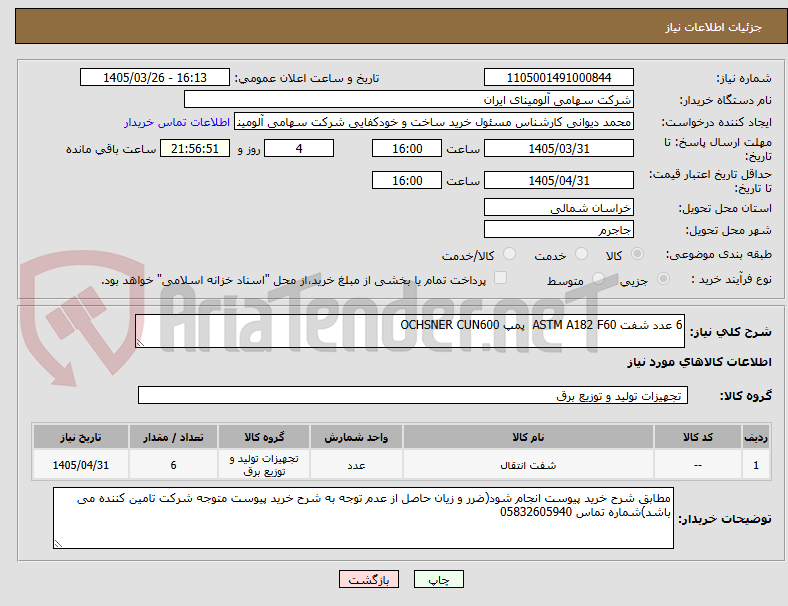Image resolution: width=788 pixels, height=606 pixels.
Task: Select the خدمت radio button
Action: point(581,254)
